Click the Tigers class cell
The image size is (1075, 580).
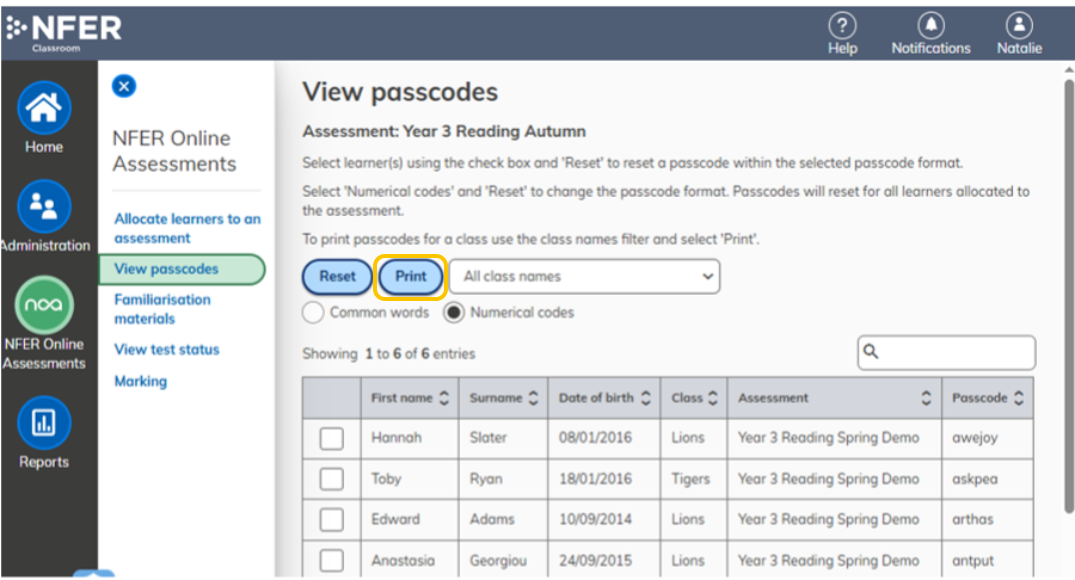(690, 479)
